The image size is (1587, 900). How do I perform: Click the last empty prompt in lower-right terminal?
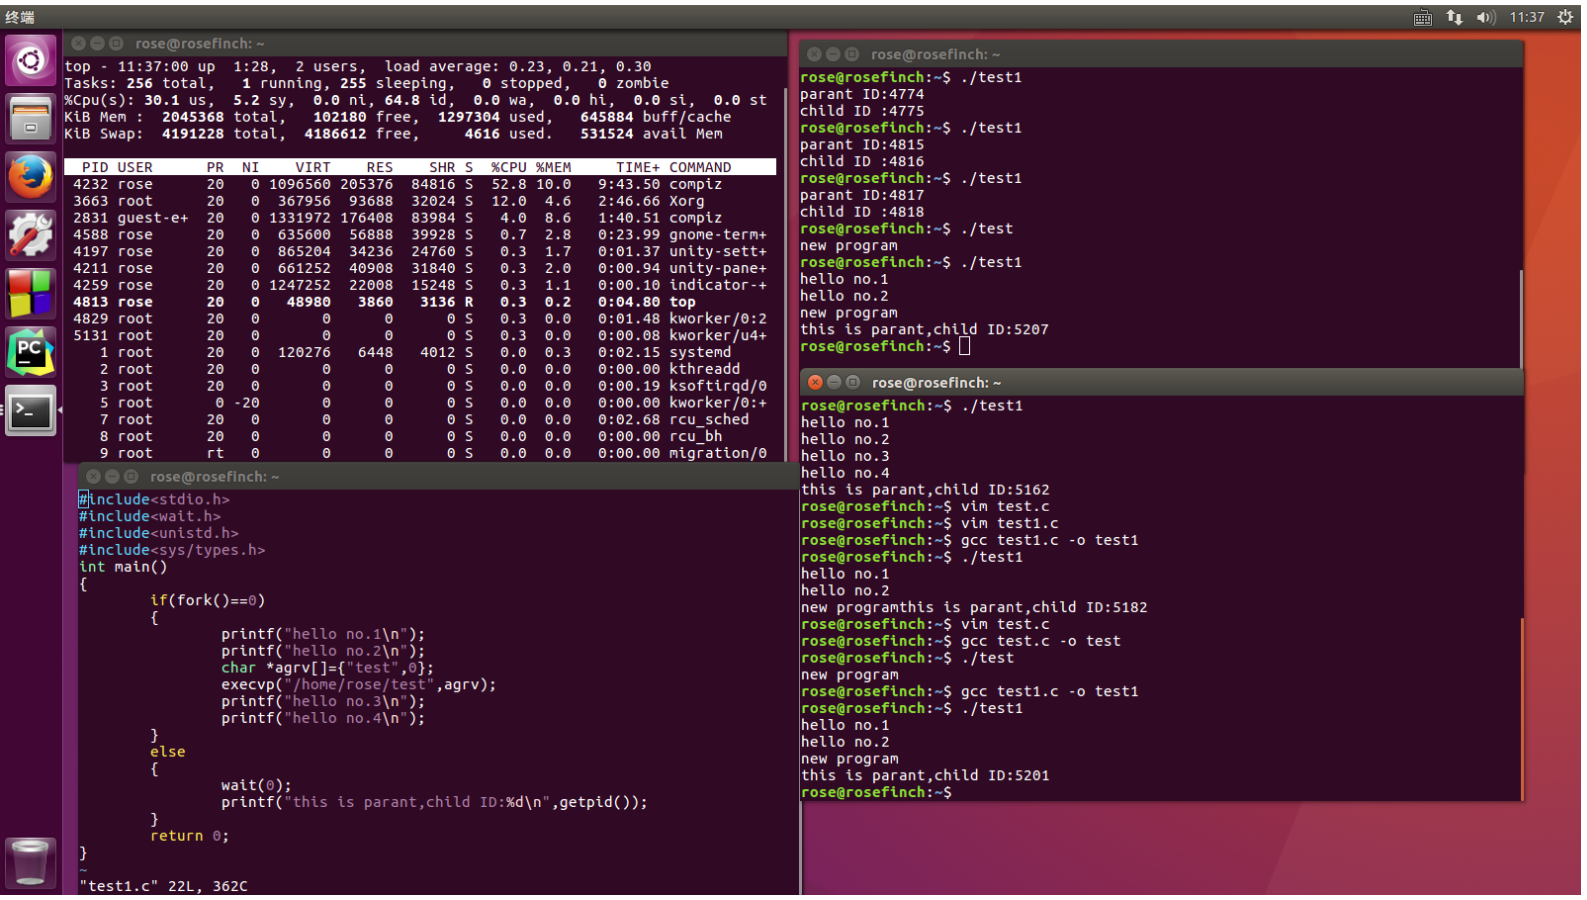pos(877,792)
